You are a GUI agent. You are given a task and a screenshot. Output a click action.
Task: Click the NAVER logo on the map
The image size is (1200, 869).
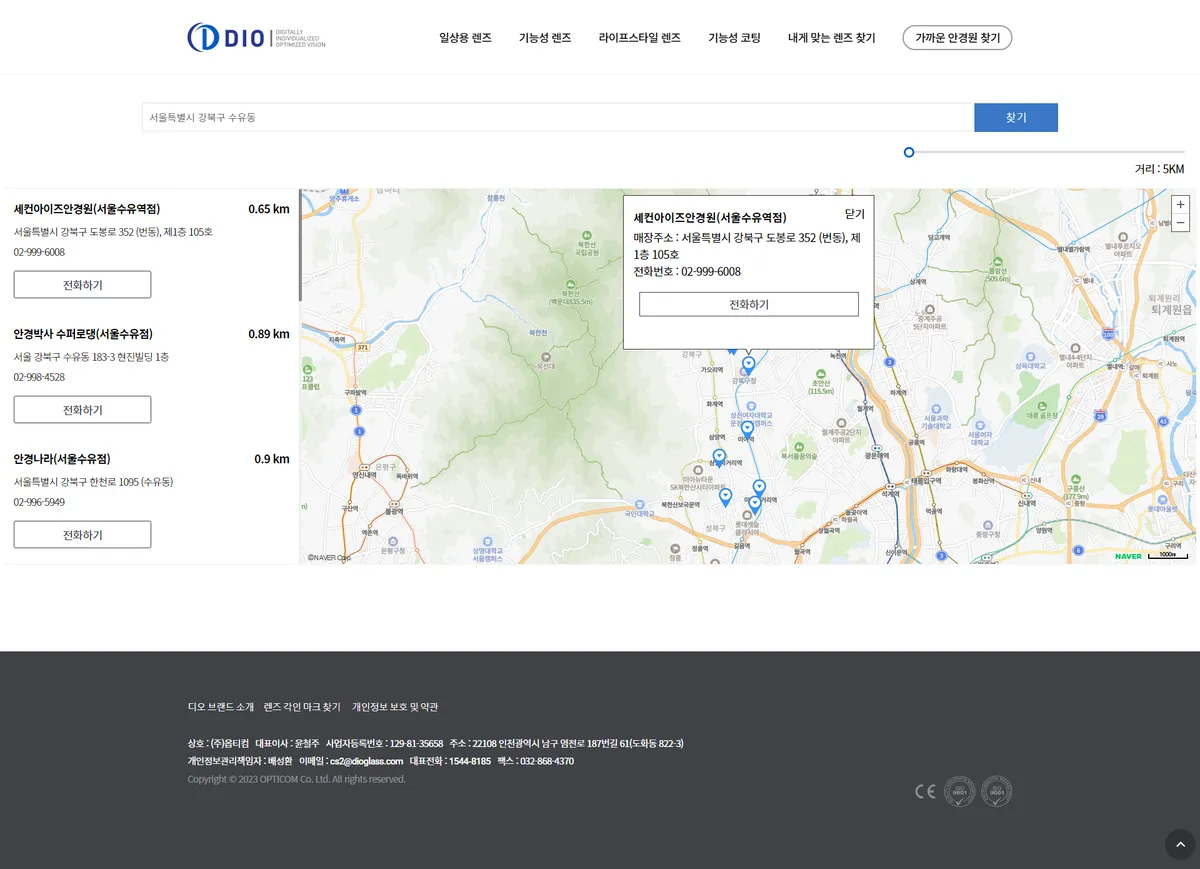point(1128,556)
